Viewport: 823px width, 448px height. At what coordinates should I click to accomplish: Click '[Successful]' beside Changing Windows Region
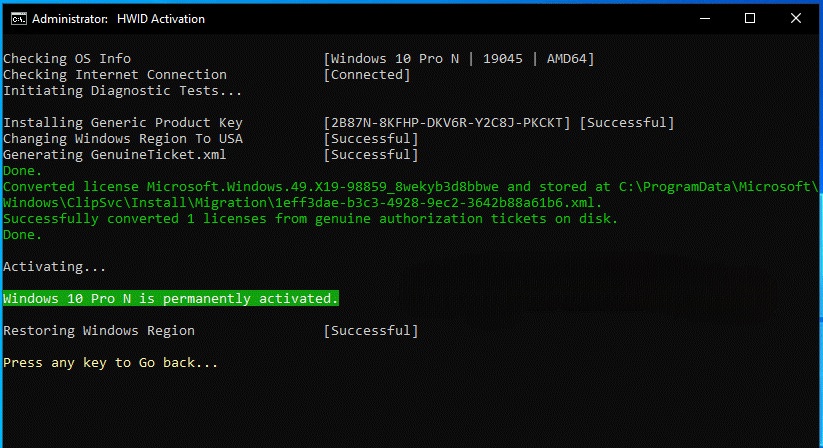(371, 138)
